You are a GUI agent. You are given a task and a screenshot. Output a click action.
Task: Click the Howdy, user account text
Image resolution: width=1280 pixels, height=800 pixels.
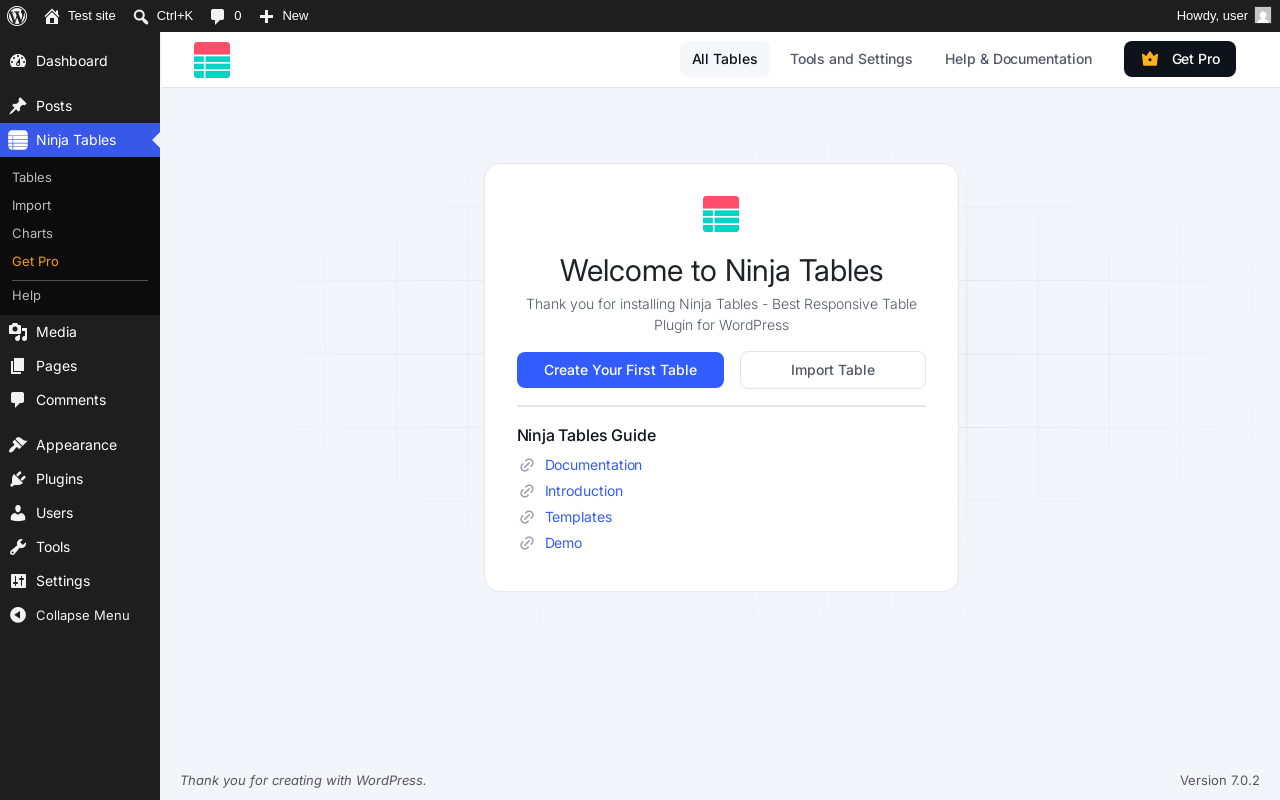tap(1212, 16)
